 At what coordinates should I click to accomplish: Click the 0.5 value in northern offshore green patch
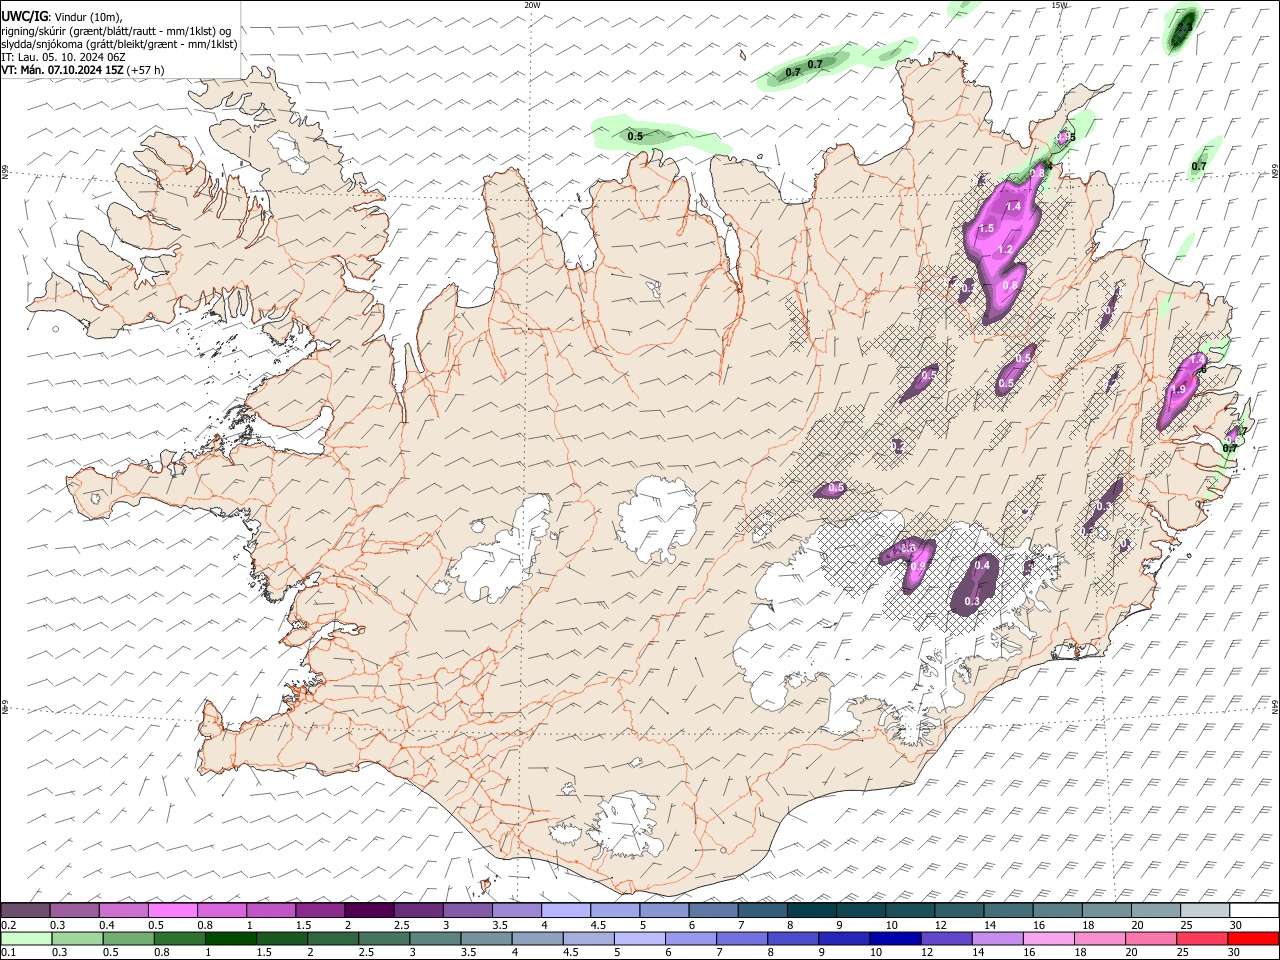coord(635,136)
